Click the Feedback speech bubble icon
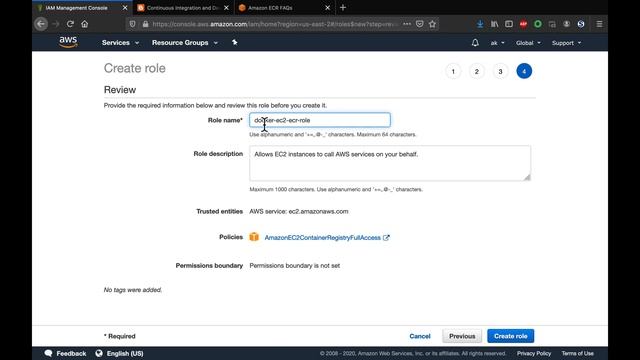 (48, 353)
